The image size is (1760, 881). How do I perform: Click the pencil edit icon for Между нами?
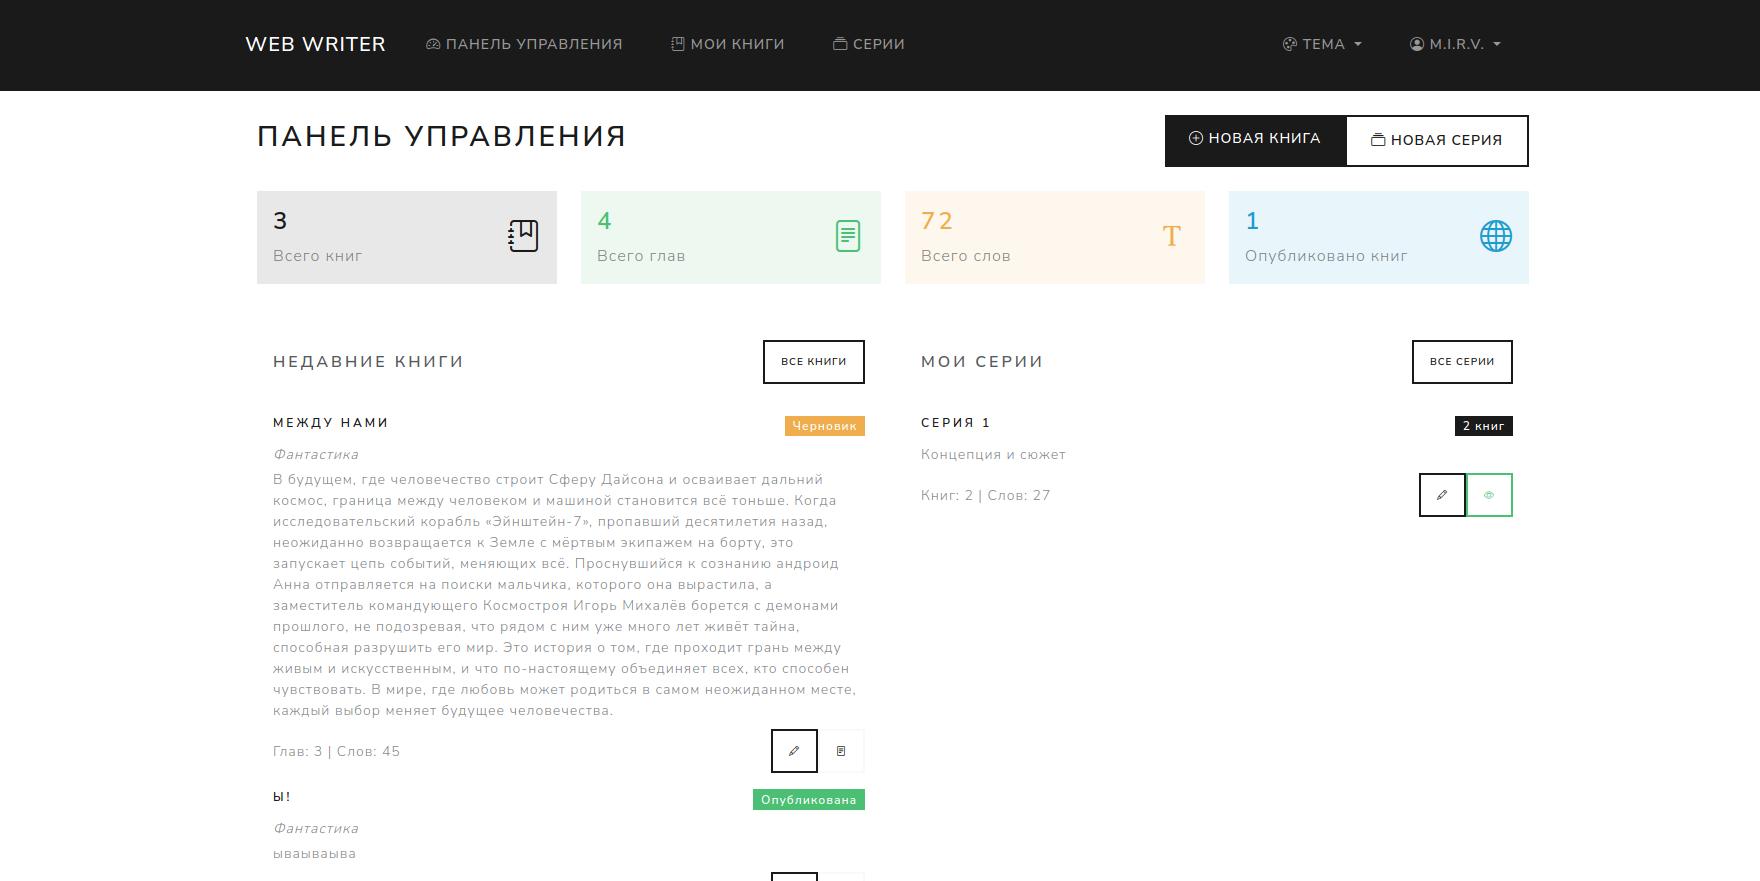[x=794, y=751]
